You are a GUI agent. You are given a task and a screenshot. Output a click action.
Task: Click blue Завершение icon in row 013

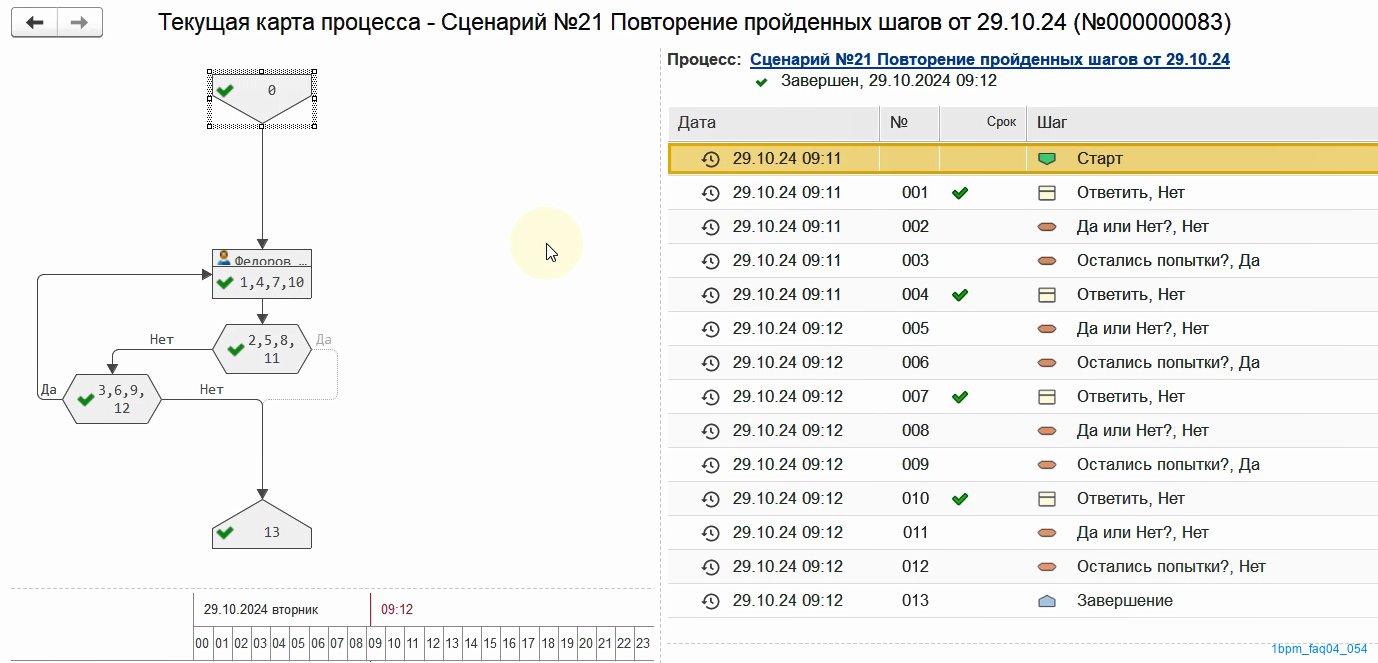point(1047,601)
